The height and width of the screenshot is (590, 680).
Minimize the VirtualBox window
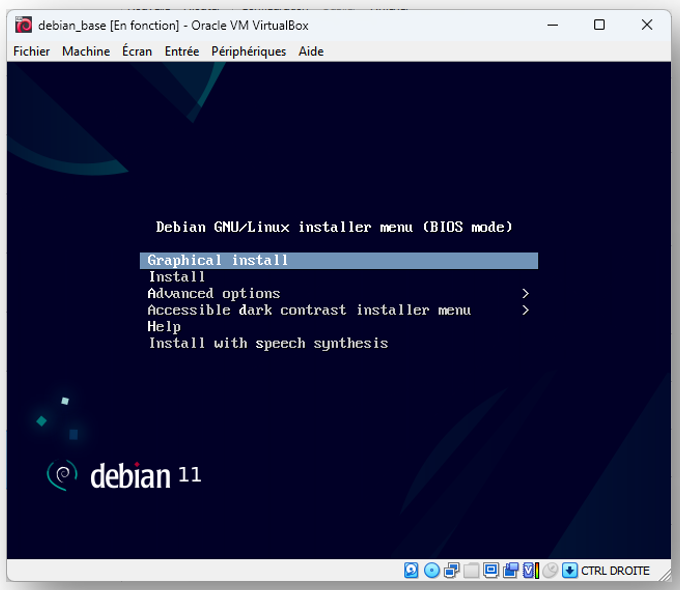point(552,25)
